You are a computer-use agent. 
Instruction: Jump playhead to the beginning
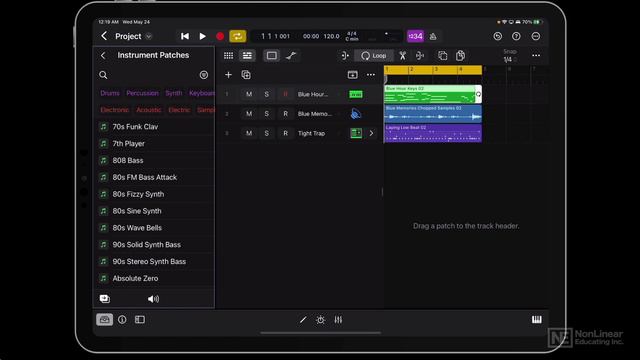click(x=184, y=36)
